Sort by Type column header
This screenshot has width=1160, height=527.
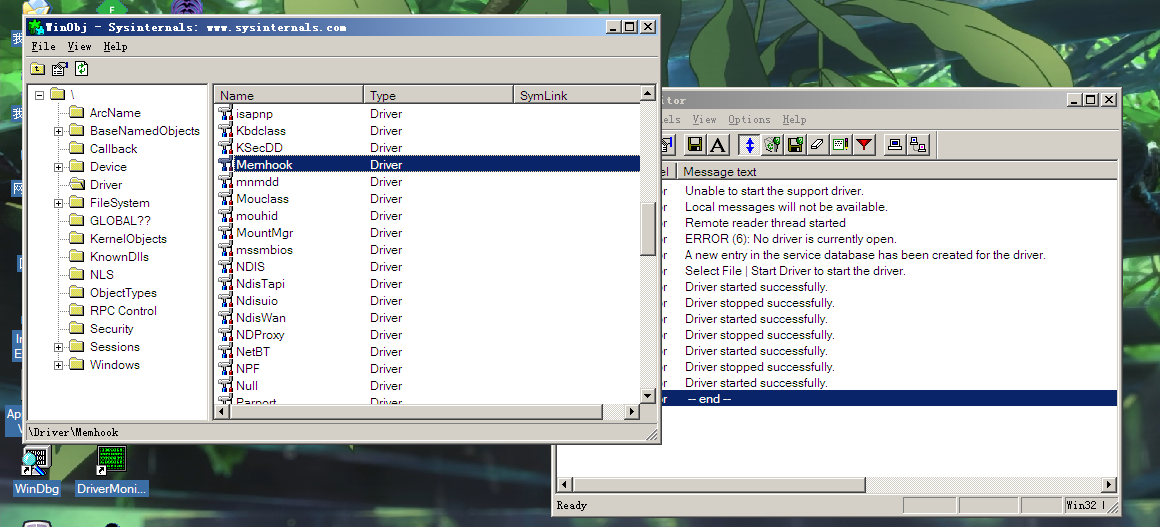coord(439,95)
